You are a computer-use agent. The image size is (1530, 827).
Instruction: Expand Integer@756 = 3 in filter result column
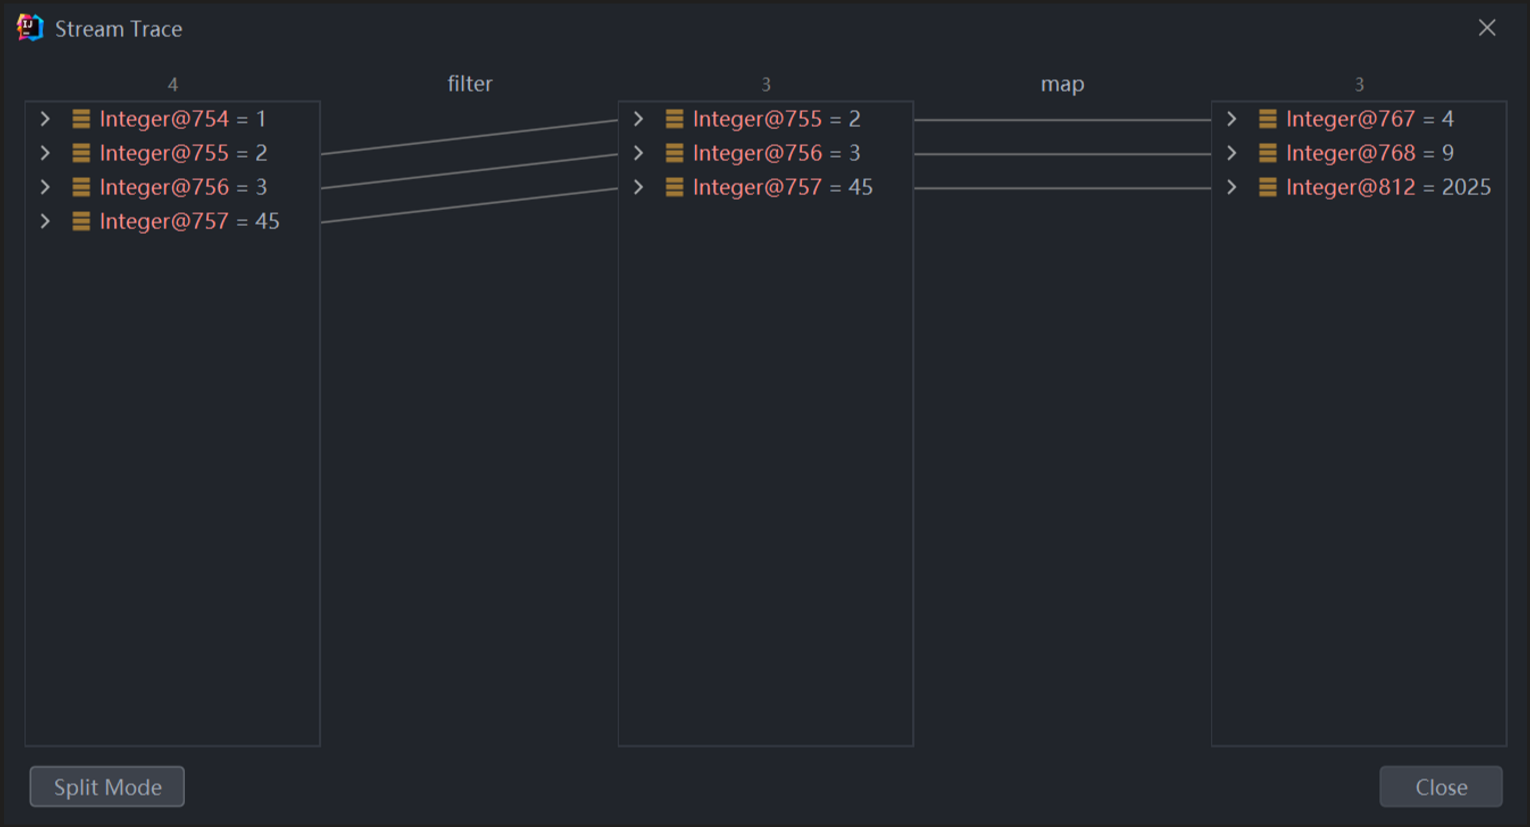point(638,153)
